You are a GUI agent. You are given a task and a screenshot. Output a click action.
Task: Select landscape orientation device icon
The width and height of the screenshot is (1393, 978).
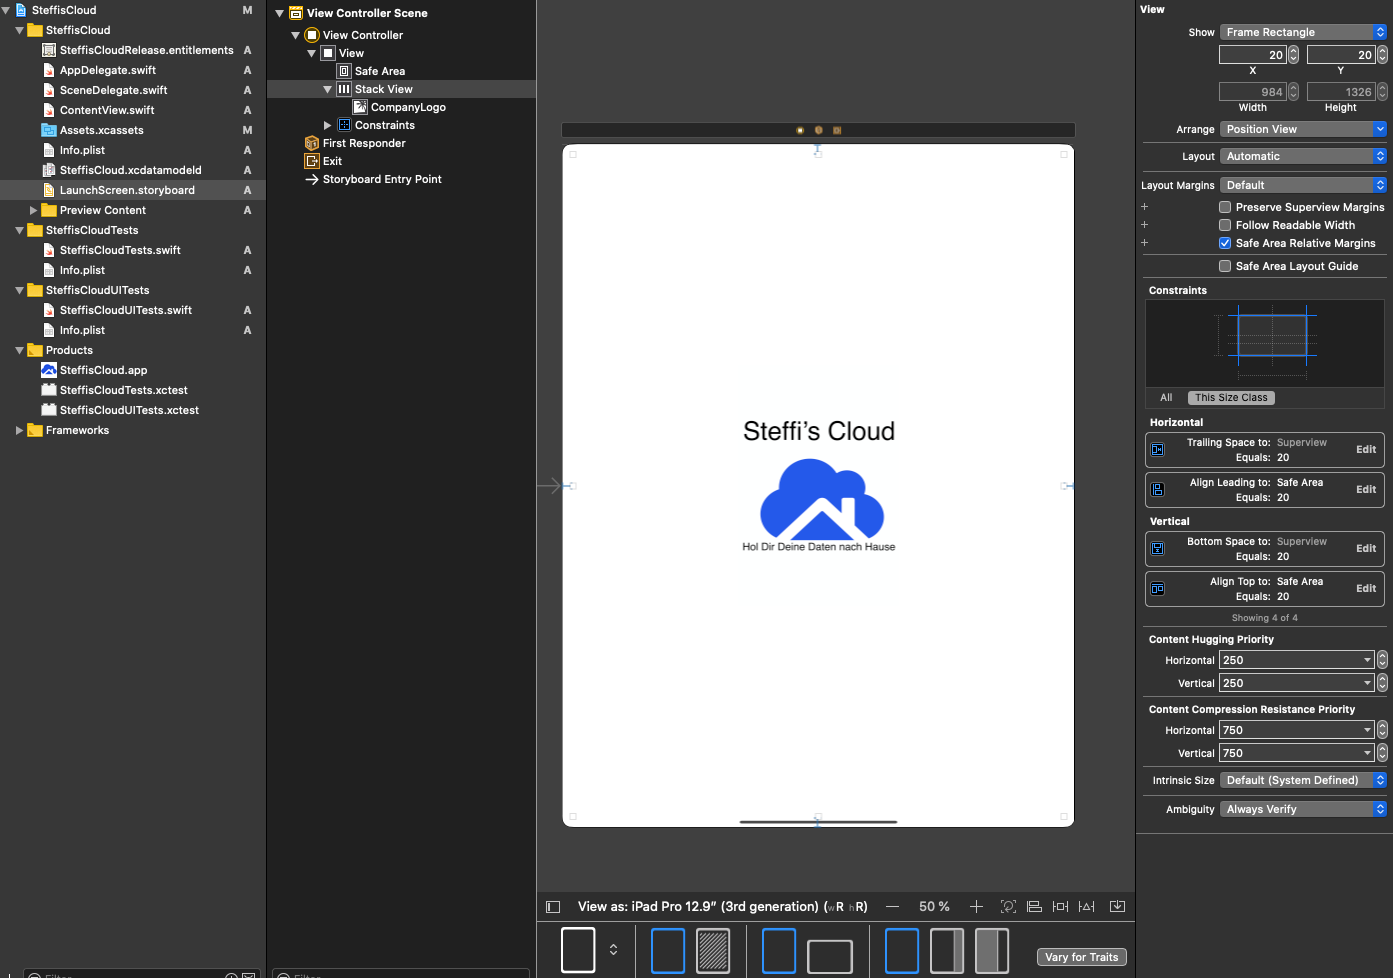829,956
